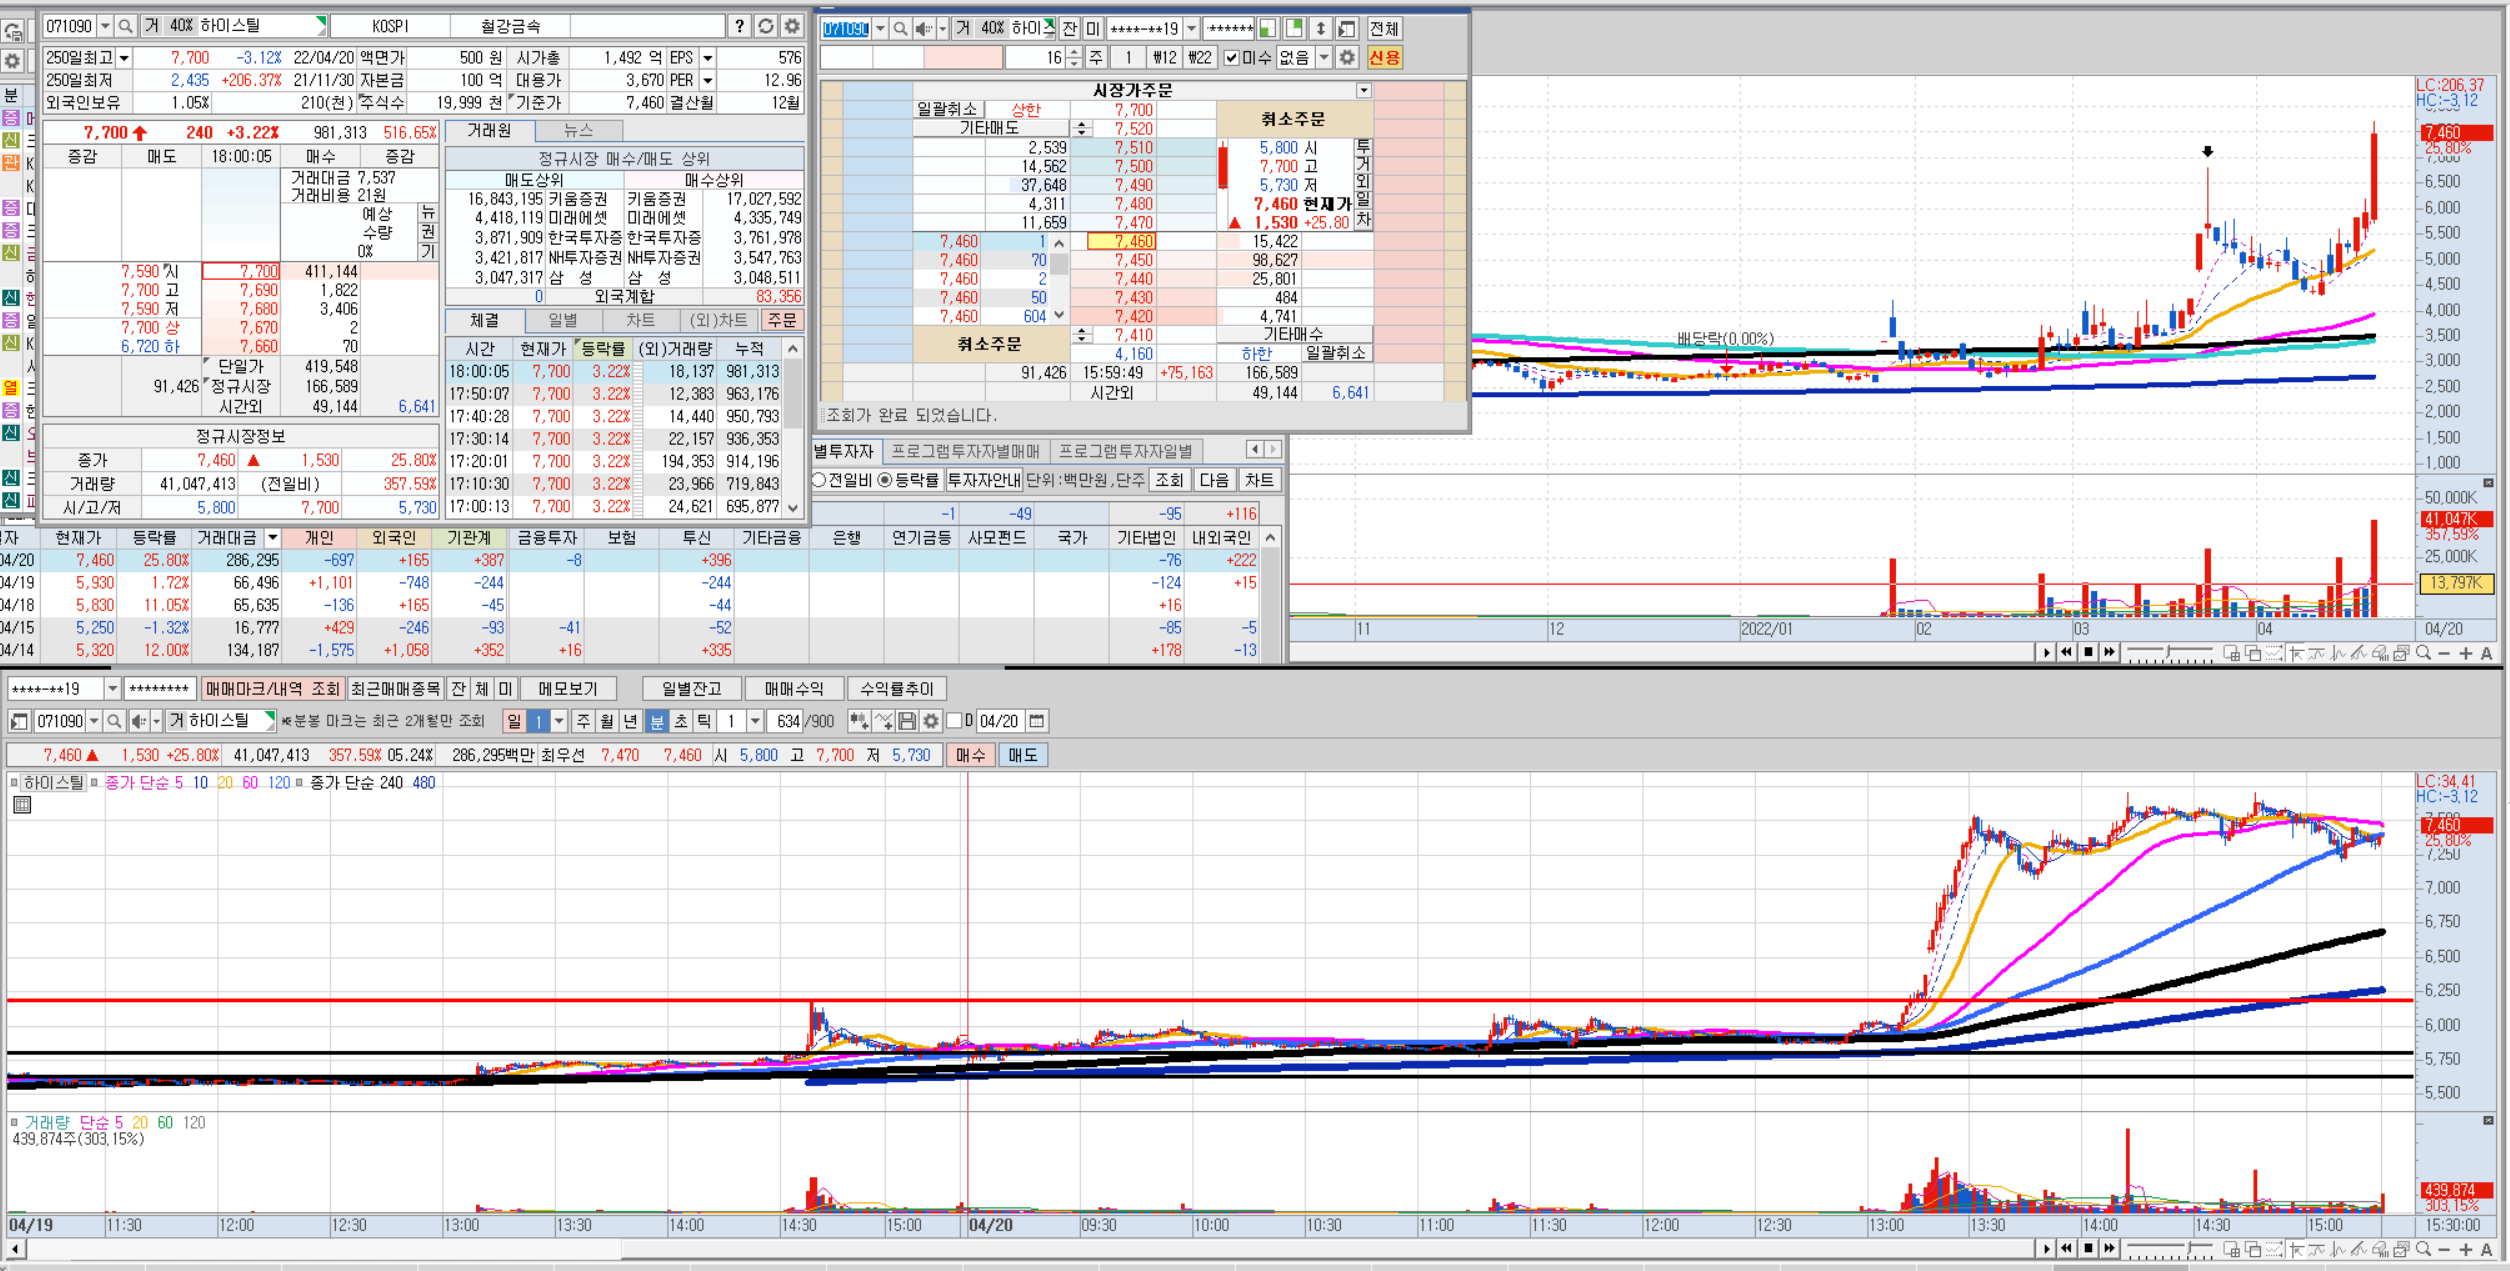Click the eraser icon in upper chart toolbar

(x=2381, y=653)
